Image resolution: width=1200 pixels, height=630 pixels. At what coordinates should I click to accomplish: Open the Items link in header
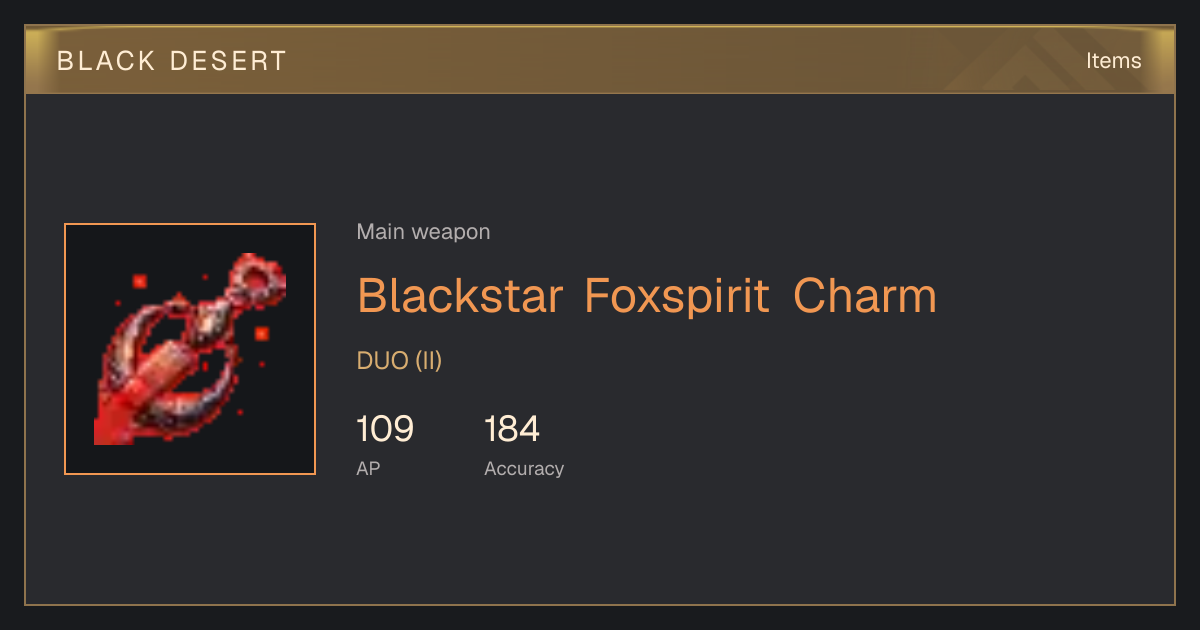pos(1113,61)
